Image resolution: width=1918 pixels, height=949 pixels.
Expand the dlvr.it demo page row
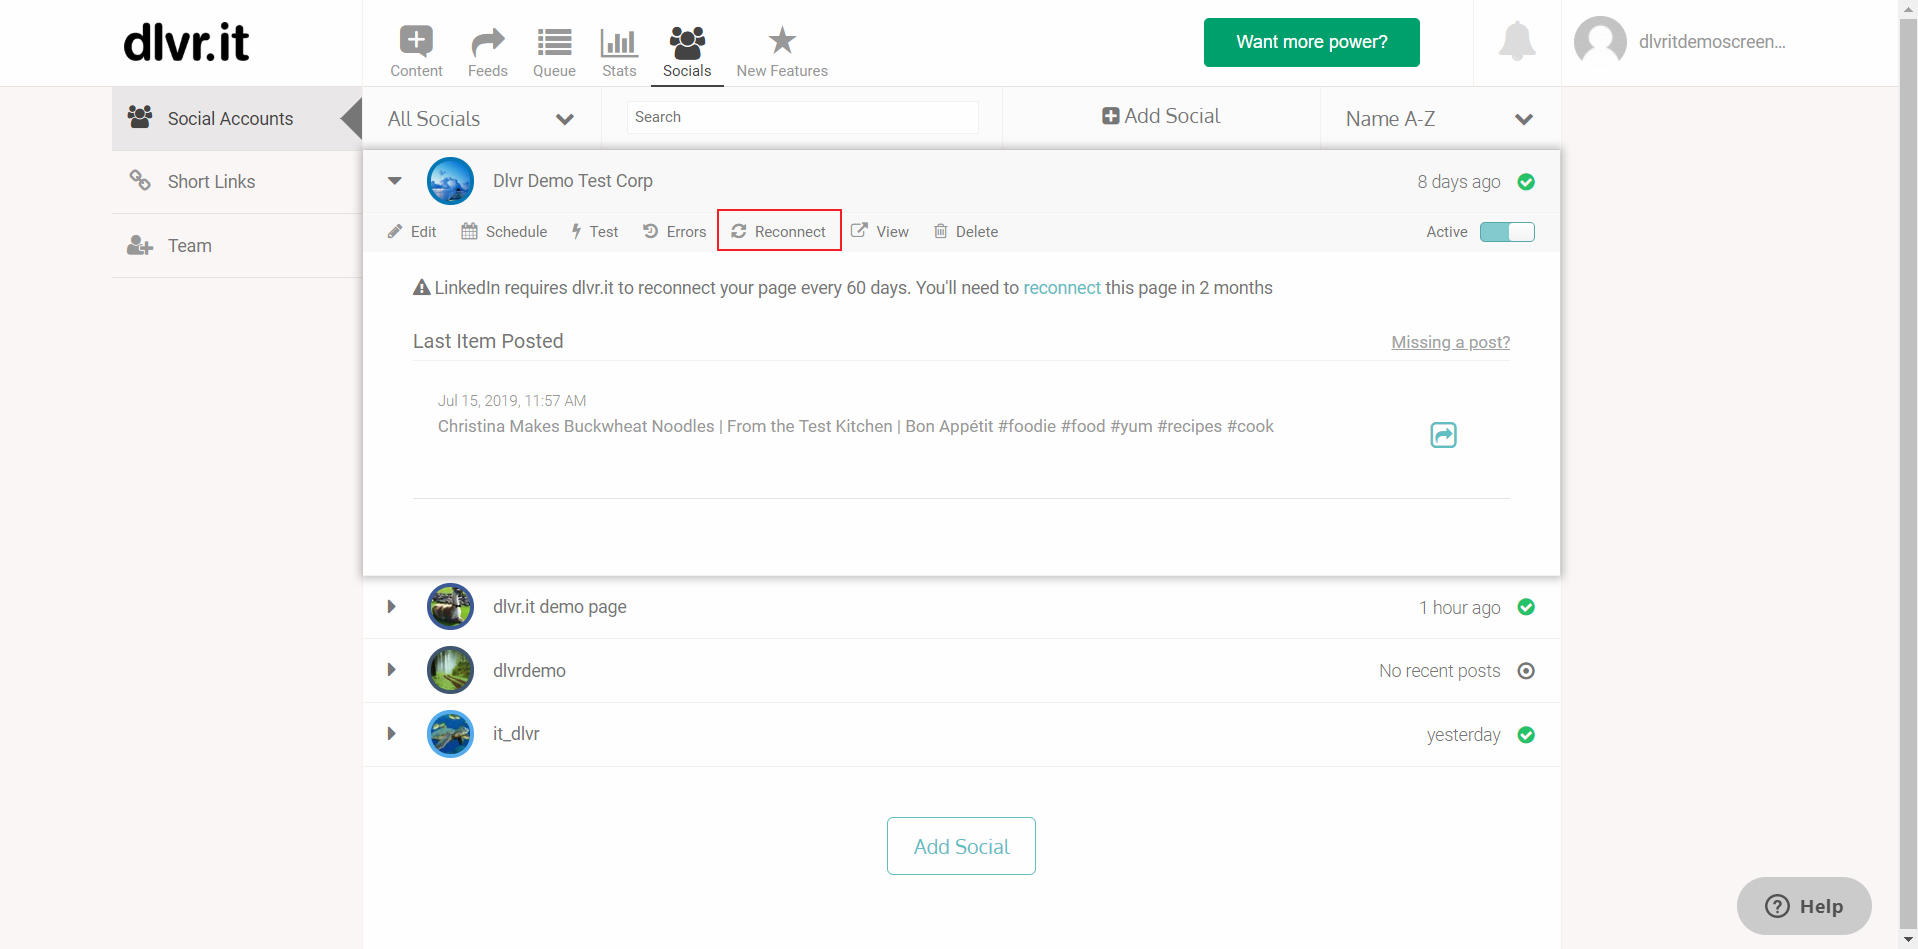(392, 607)
